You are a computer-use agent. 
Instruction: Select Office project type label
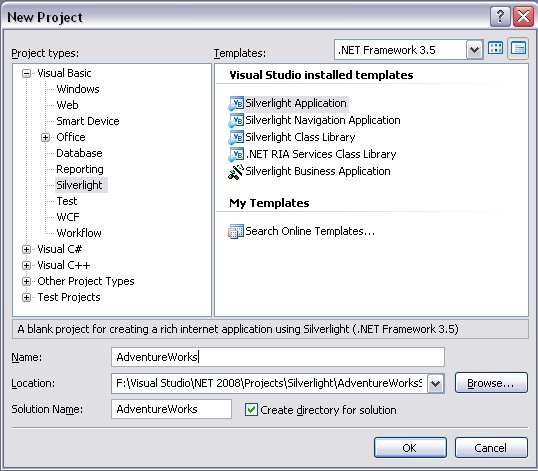71,137
